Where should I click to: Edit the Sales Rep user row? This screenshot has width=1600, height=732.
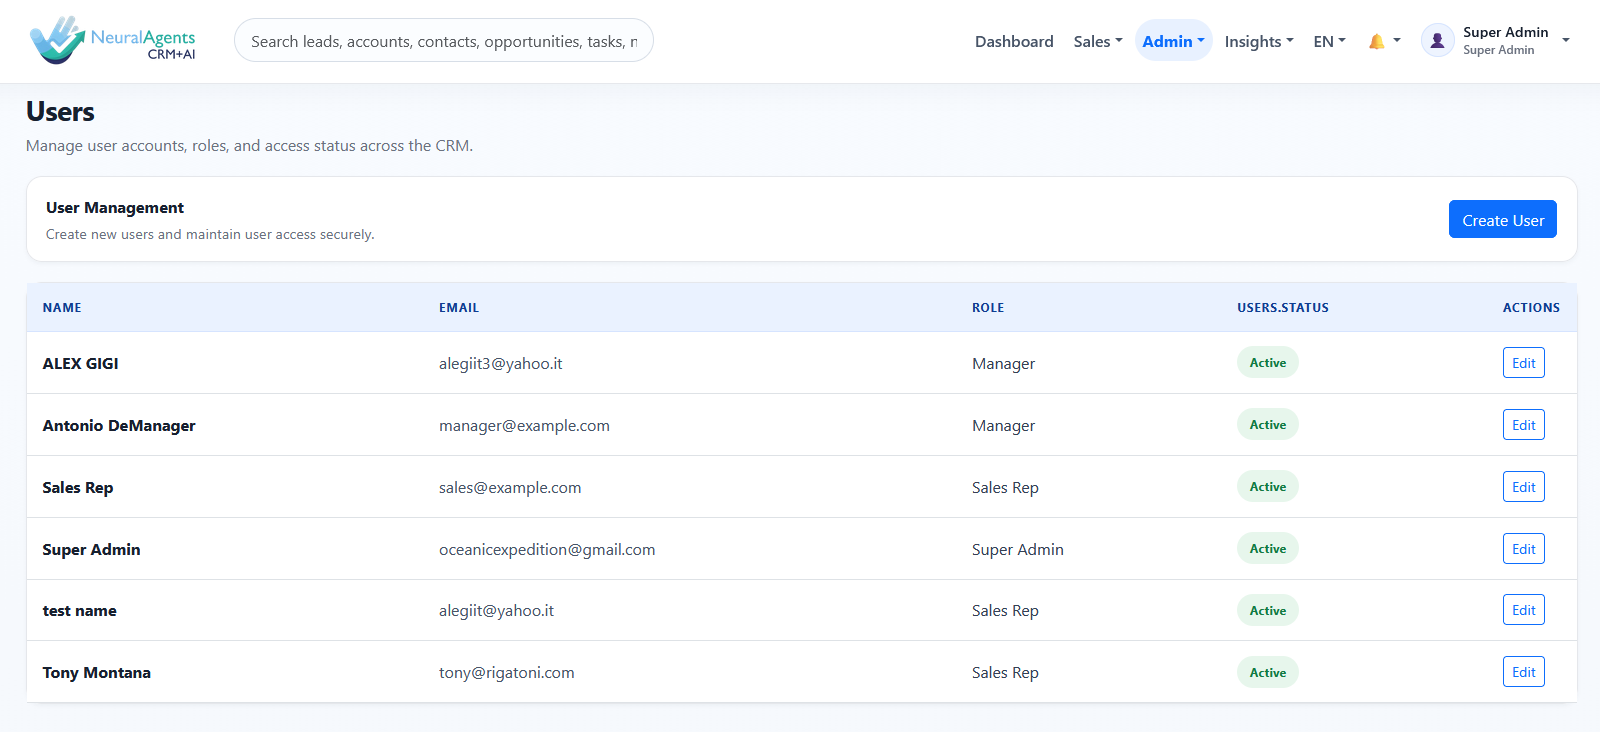[x=1523, y=487]
